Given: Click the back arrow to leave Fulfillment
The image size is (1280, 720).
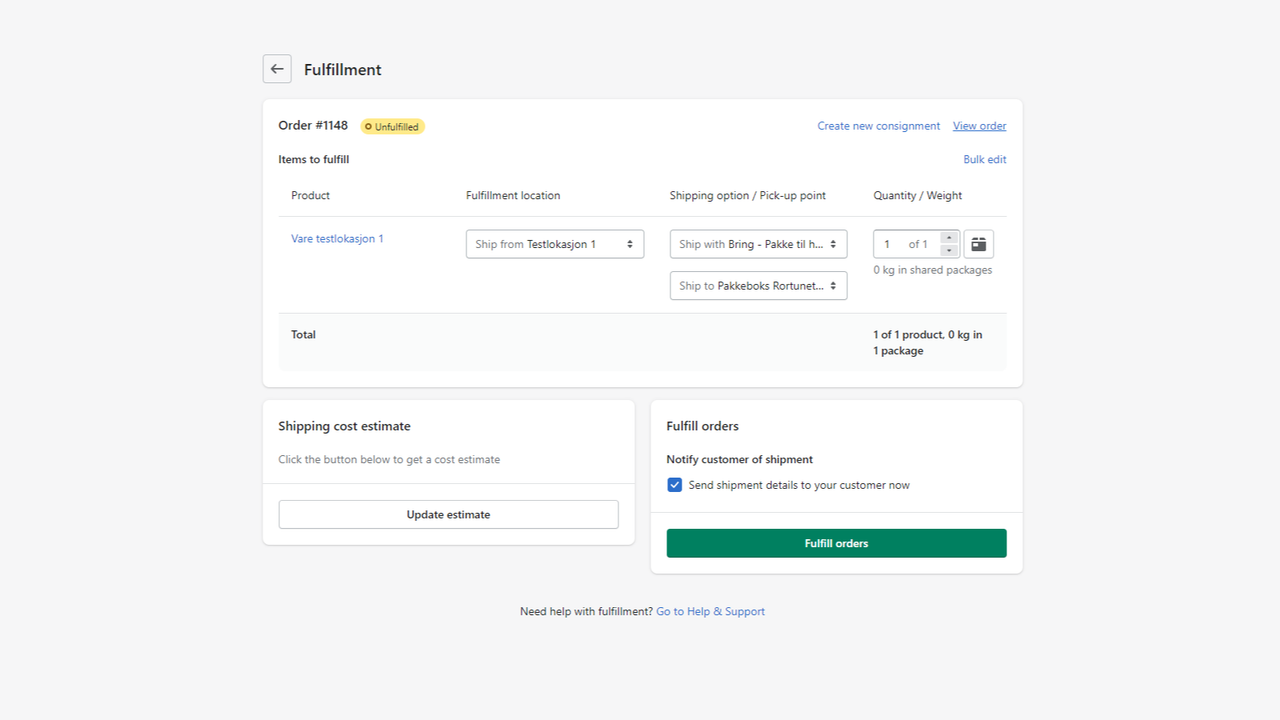Looking at the screenshot, I should 277,68.
